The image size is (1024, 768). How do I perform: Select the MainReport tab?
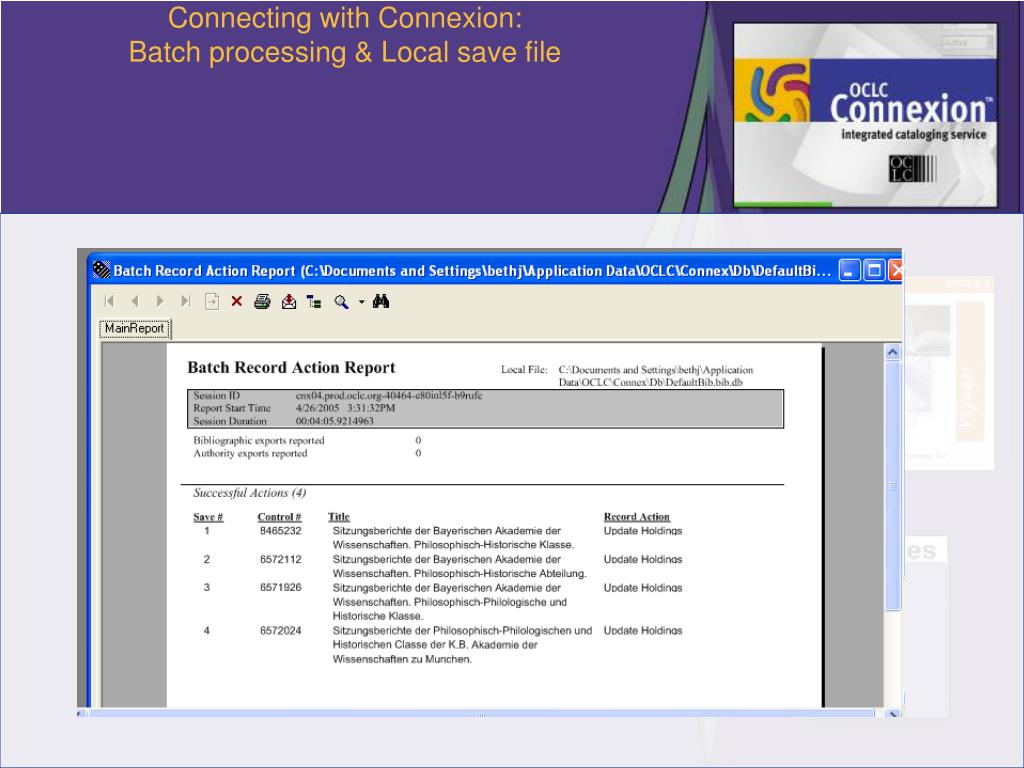[135, 328]
